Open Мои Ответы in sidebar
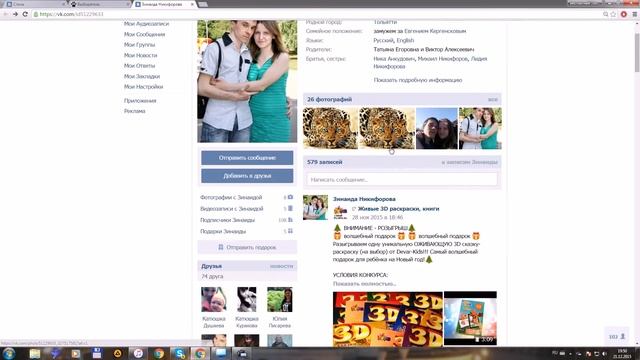 coord(139,65)
